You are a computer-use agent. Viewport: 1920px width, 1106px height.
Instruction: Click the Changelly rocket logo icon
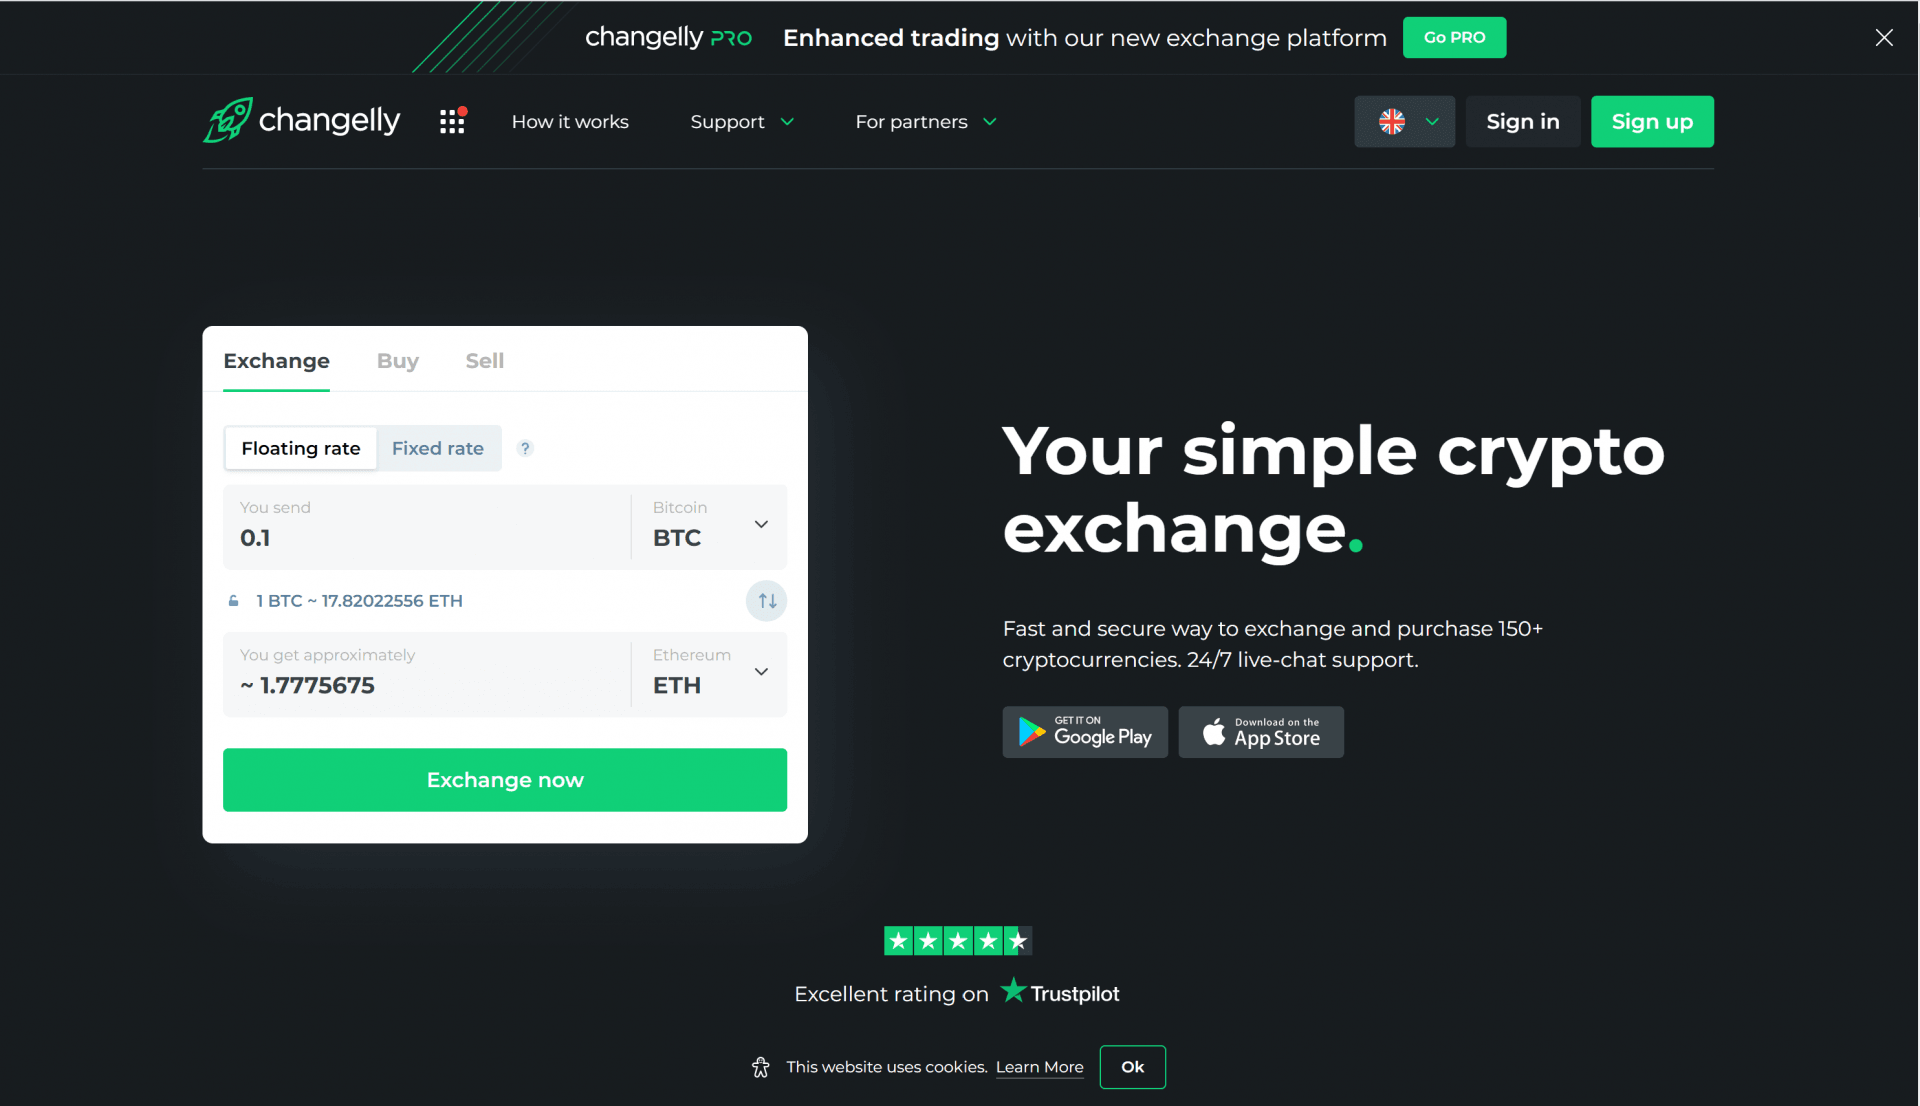tap(225, 120)
